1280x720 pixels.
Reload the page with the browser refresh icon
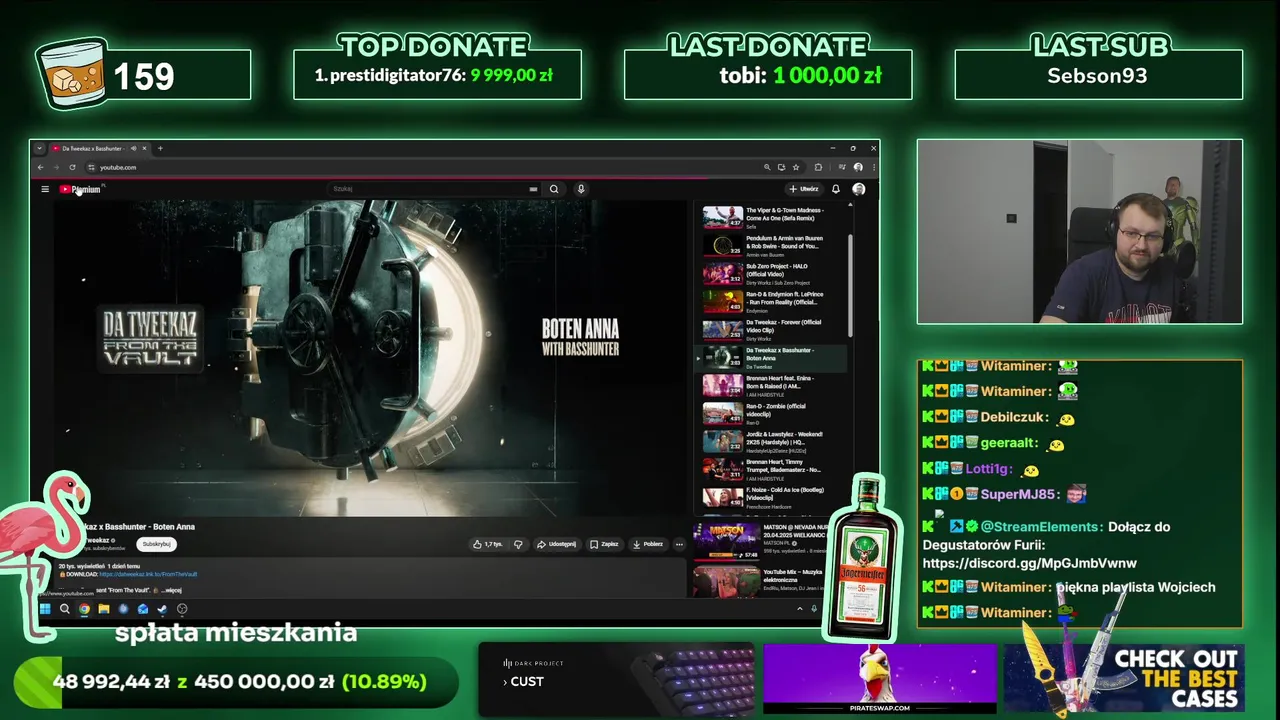[x=72, y=167]
